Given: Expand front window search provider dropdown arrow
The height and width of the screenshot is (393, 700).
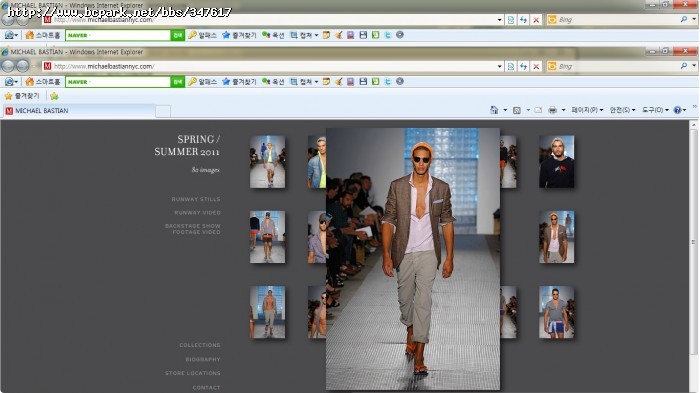Looking at the screenshot, I should [694, 66].
